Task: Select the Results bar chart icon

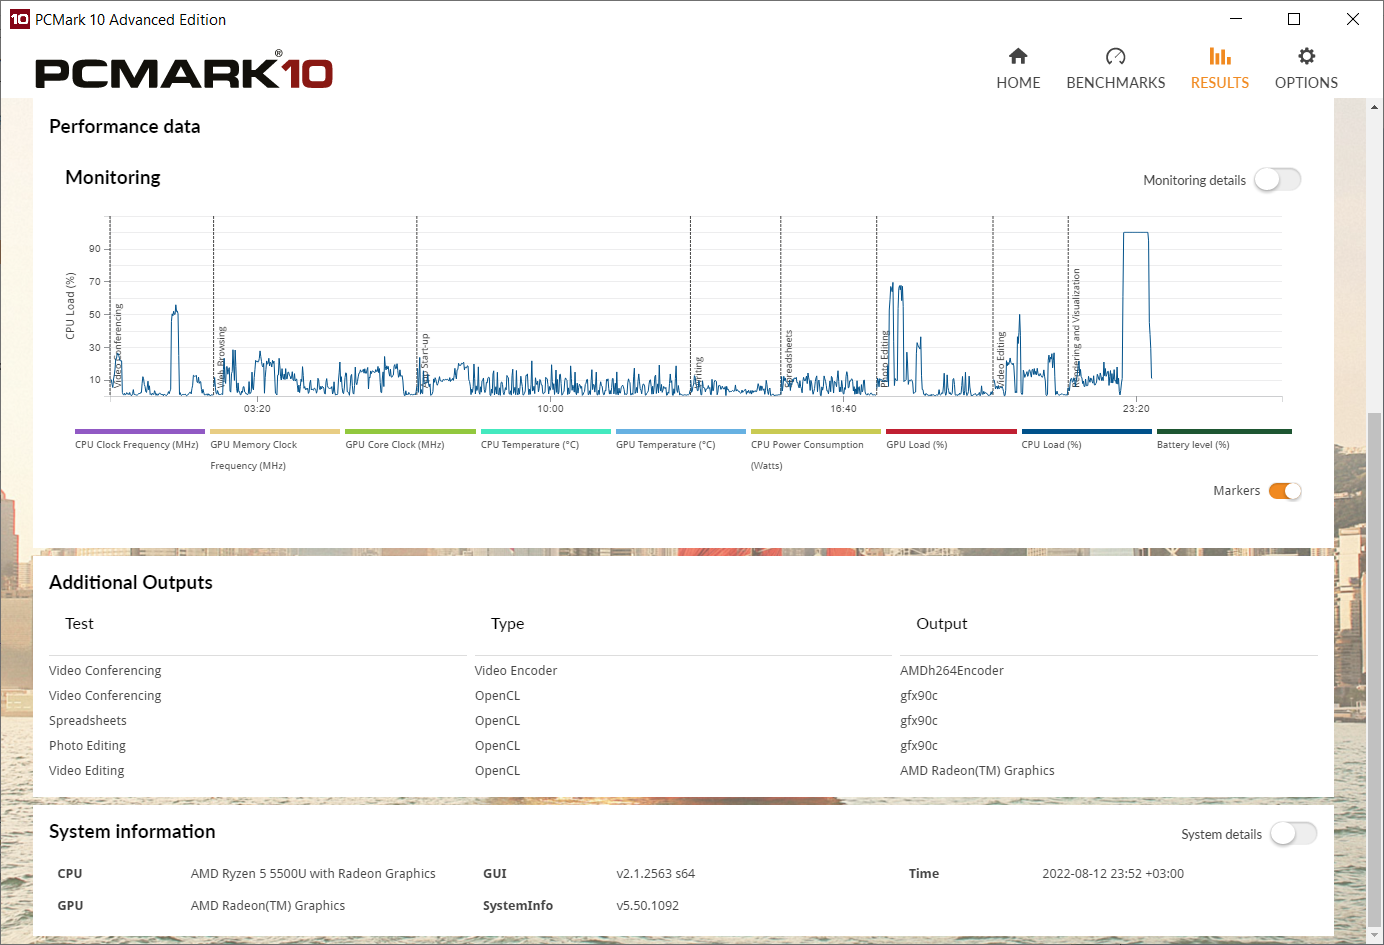Action: pyautogui.click(x=1219, y=56)
